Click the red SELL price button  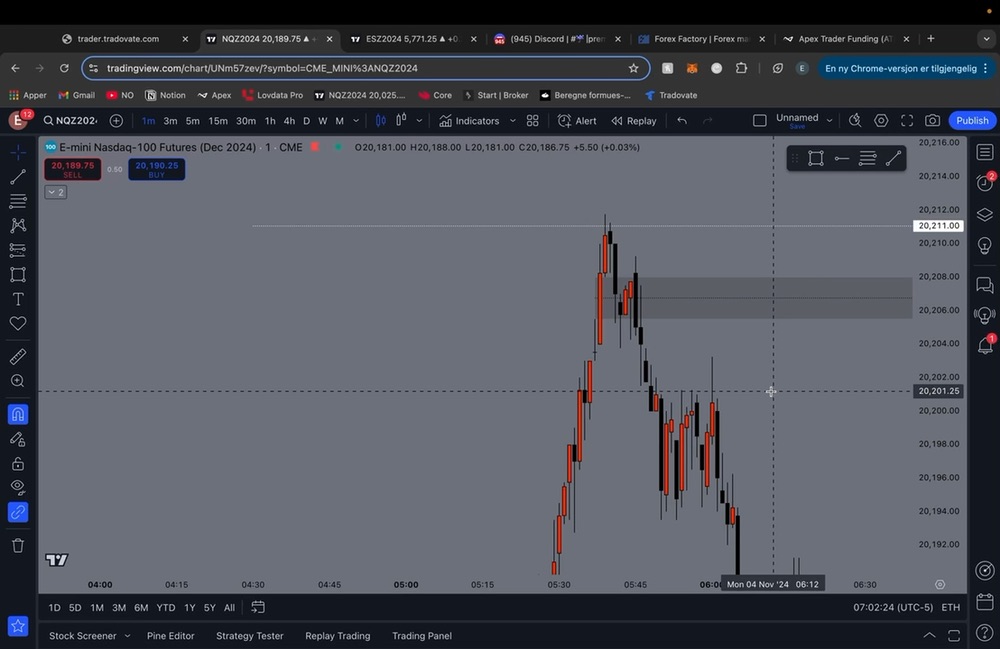pyautogui.click(x=73, y=169)
